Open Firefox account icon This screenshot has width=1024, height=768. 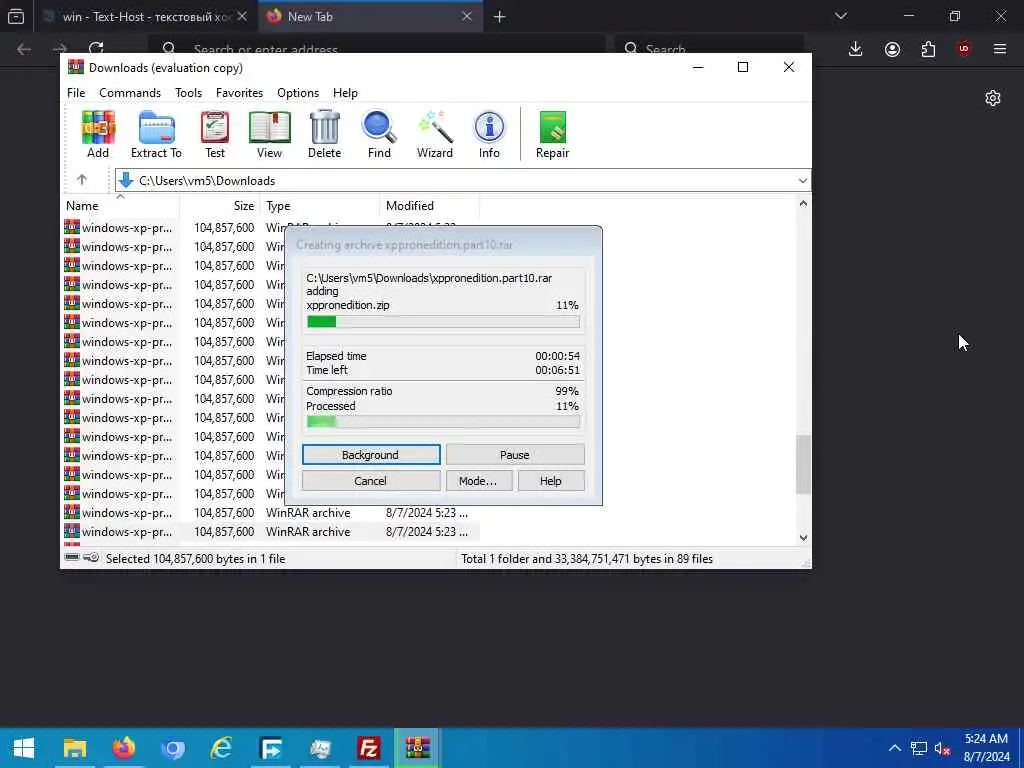(x=892, y=49)
